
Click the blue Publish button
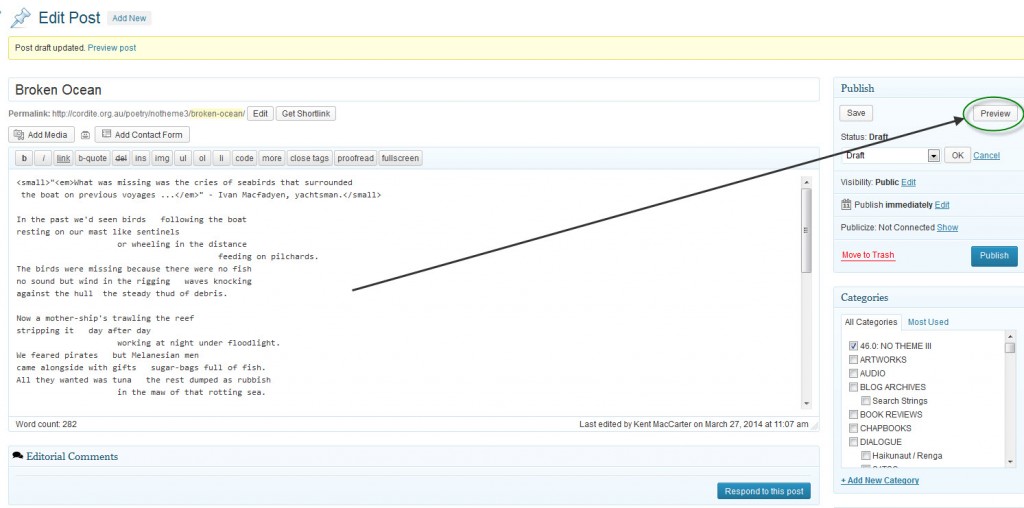pos(993,256)
